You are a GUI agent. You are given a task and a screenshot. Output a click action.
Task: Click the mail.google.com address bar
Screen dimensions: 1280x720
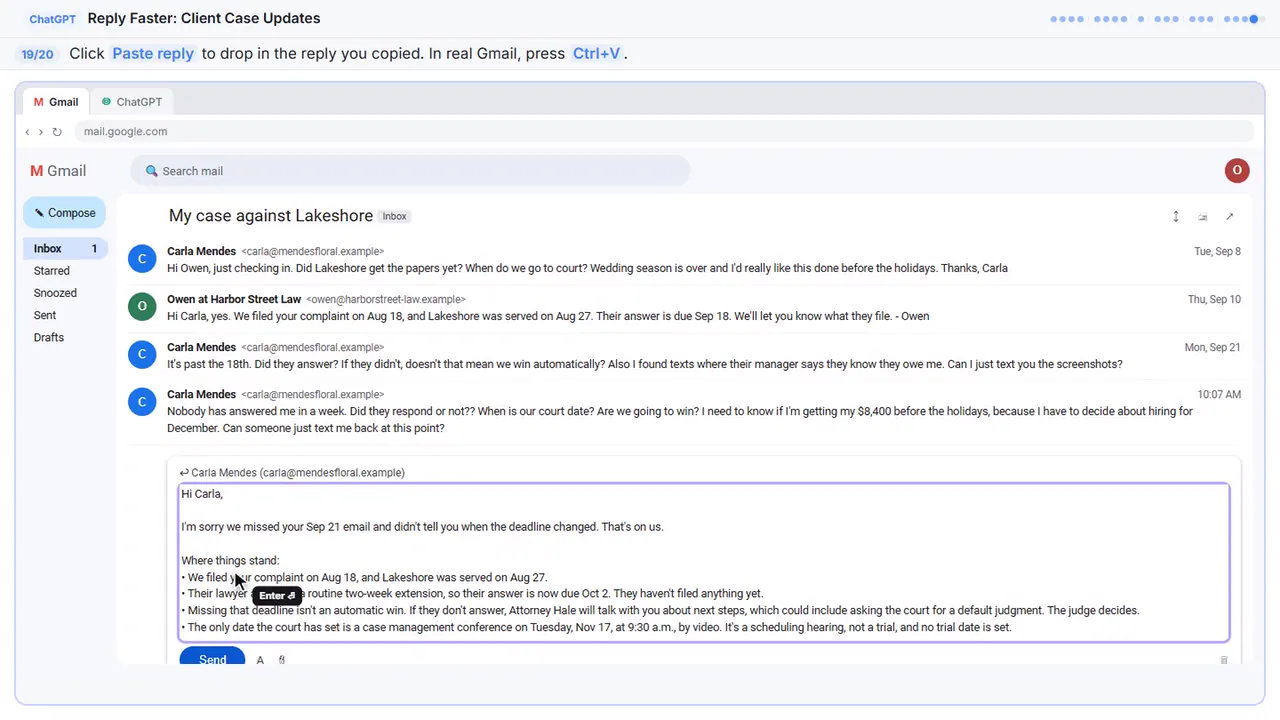point(664,132)
